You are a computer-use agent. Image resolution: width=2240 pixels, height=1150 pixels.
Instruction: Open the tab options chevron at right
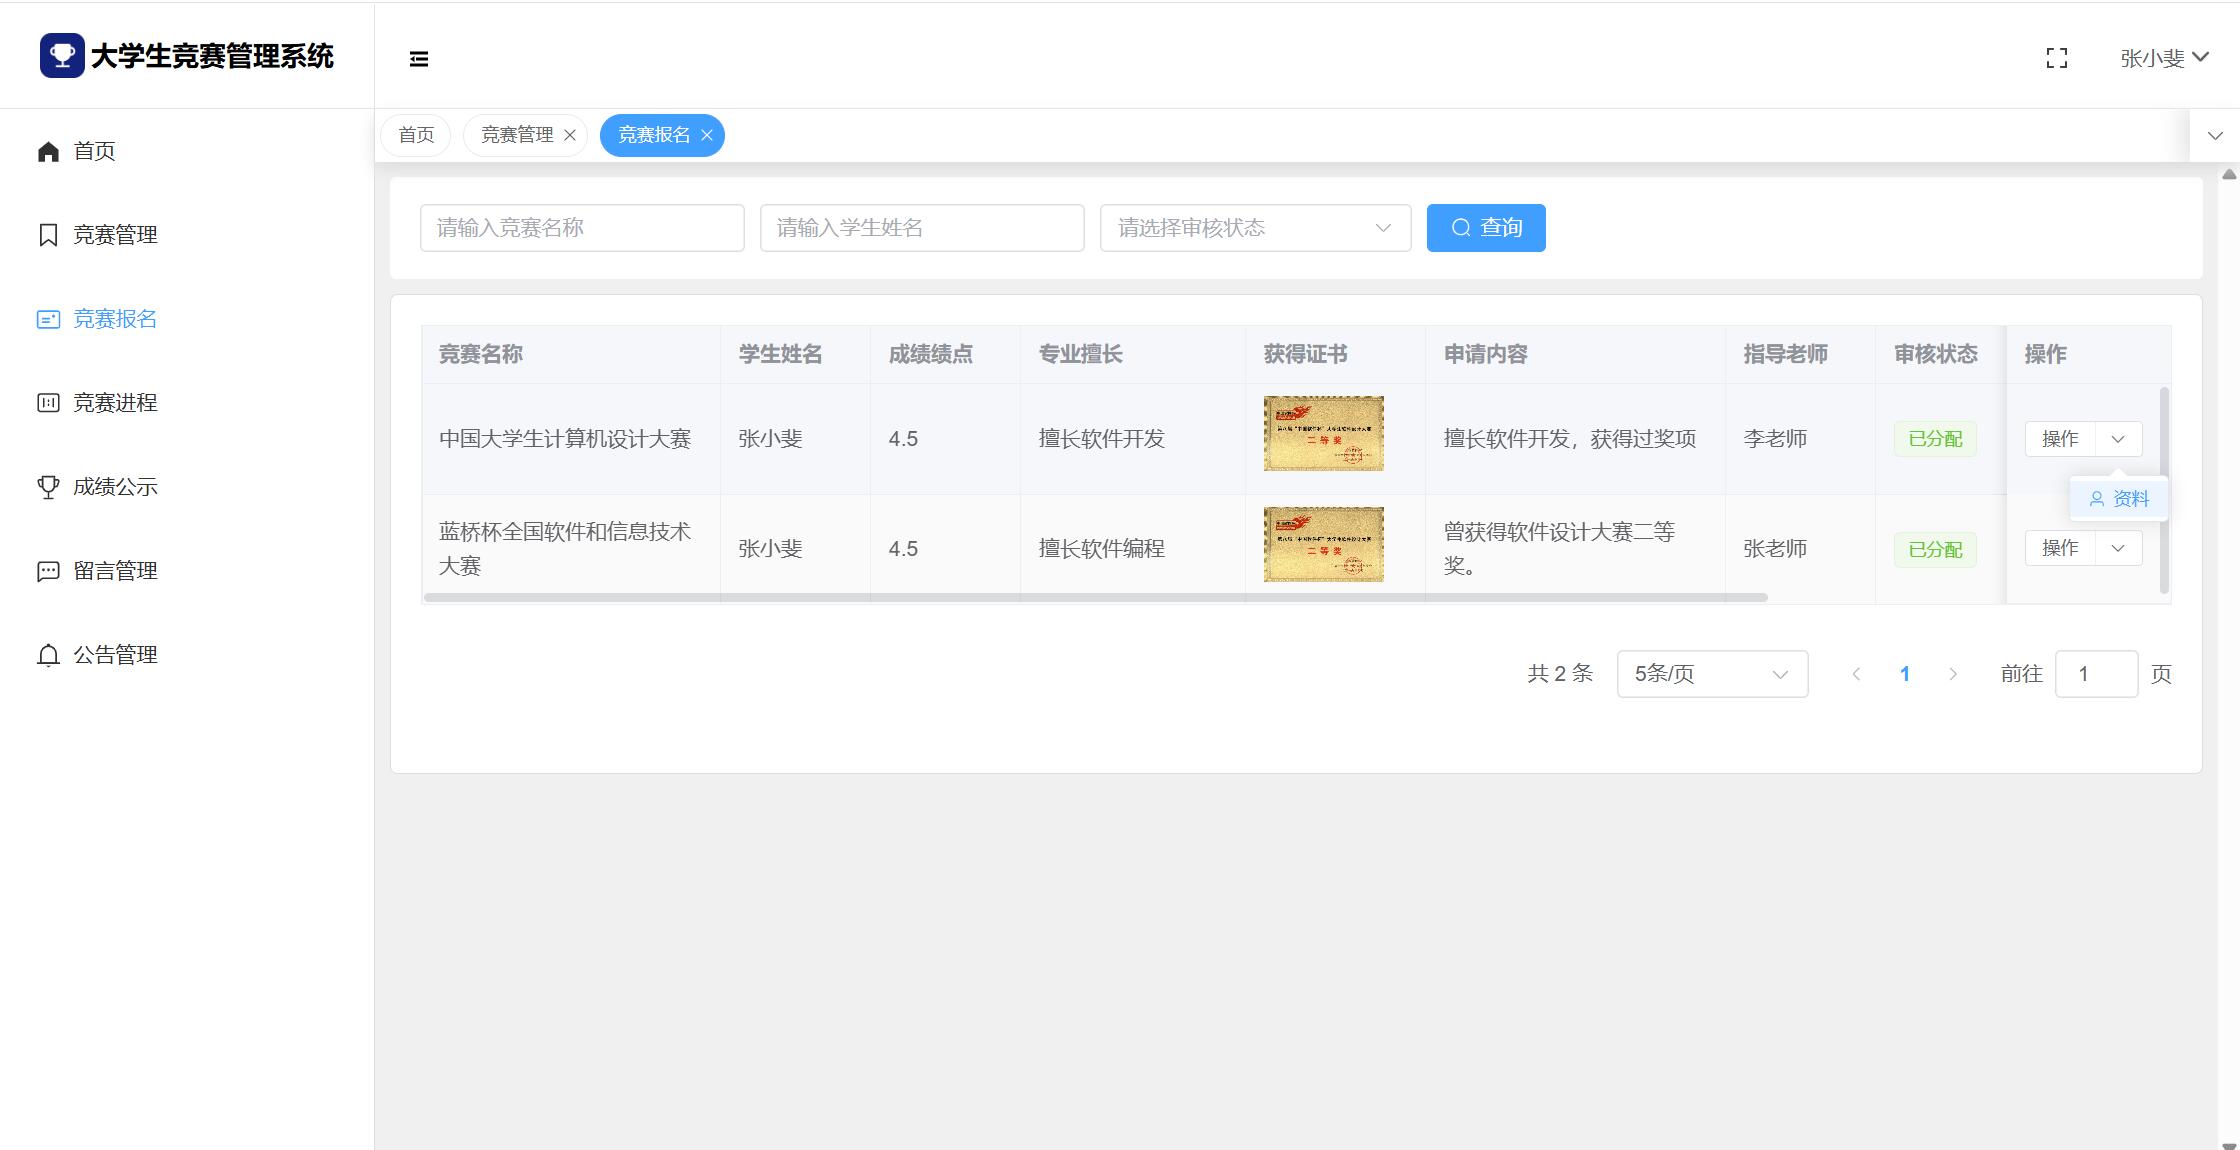(x=2214, y=136)
